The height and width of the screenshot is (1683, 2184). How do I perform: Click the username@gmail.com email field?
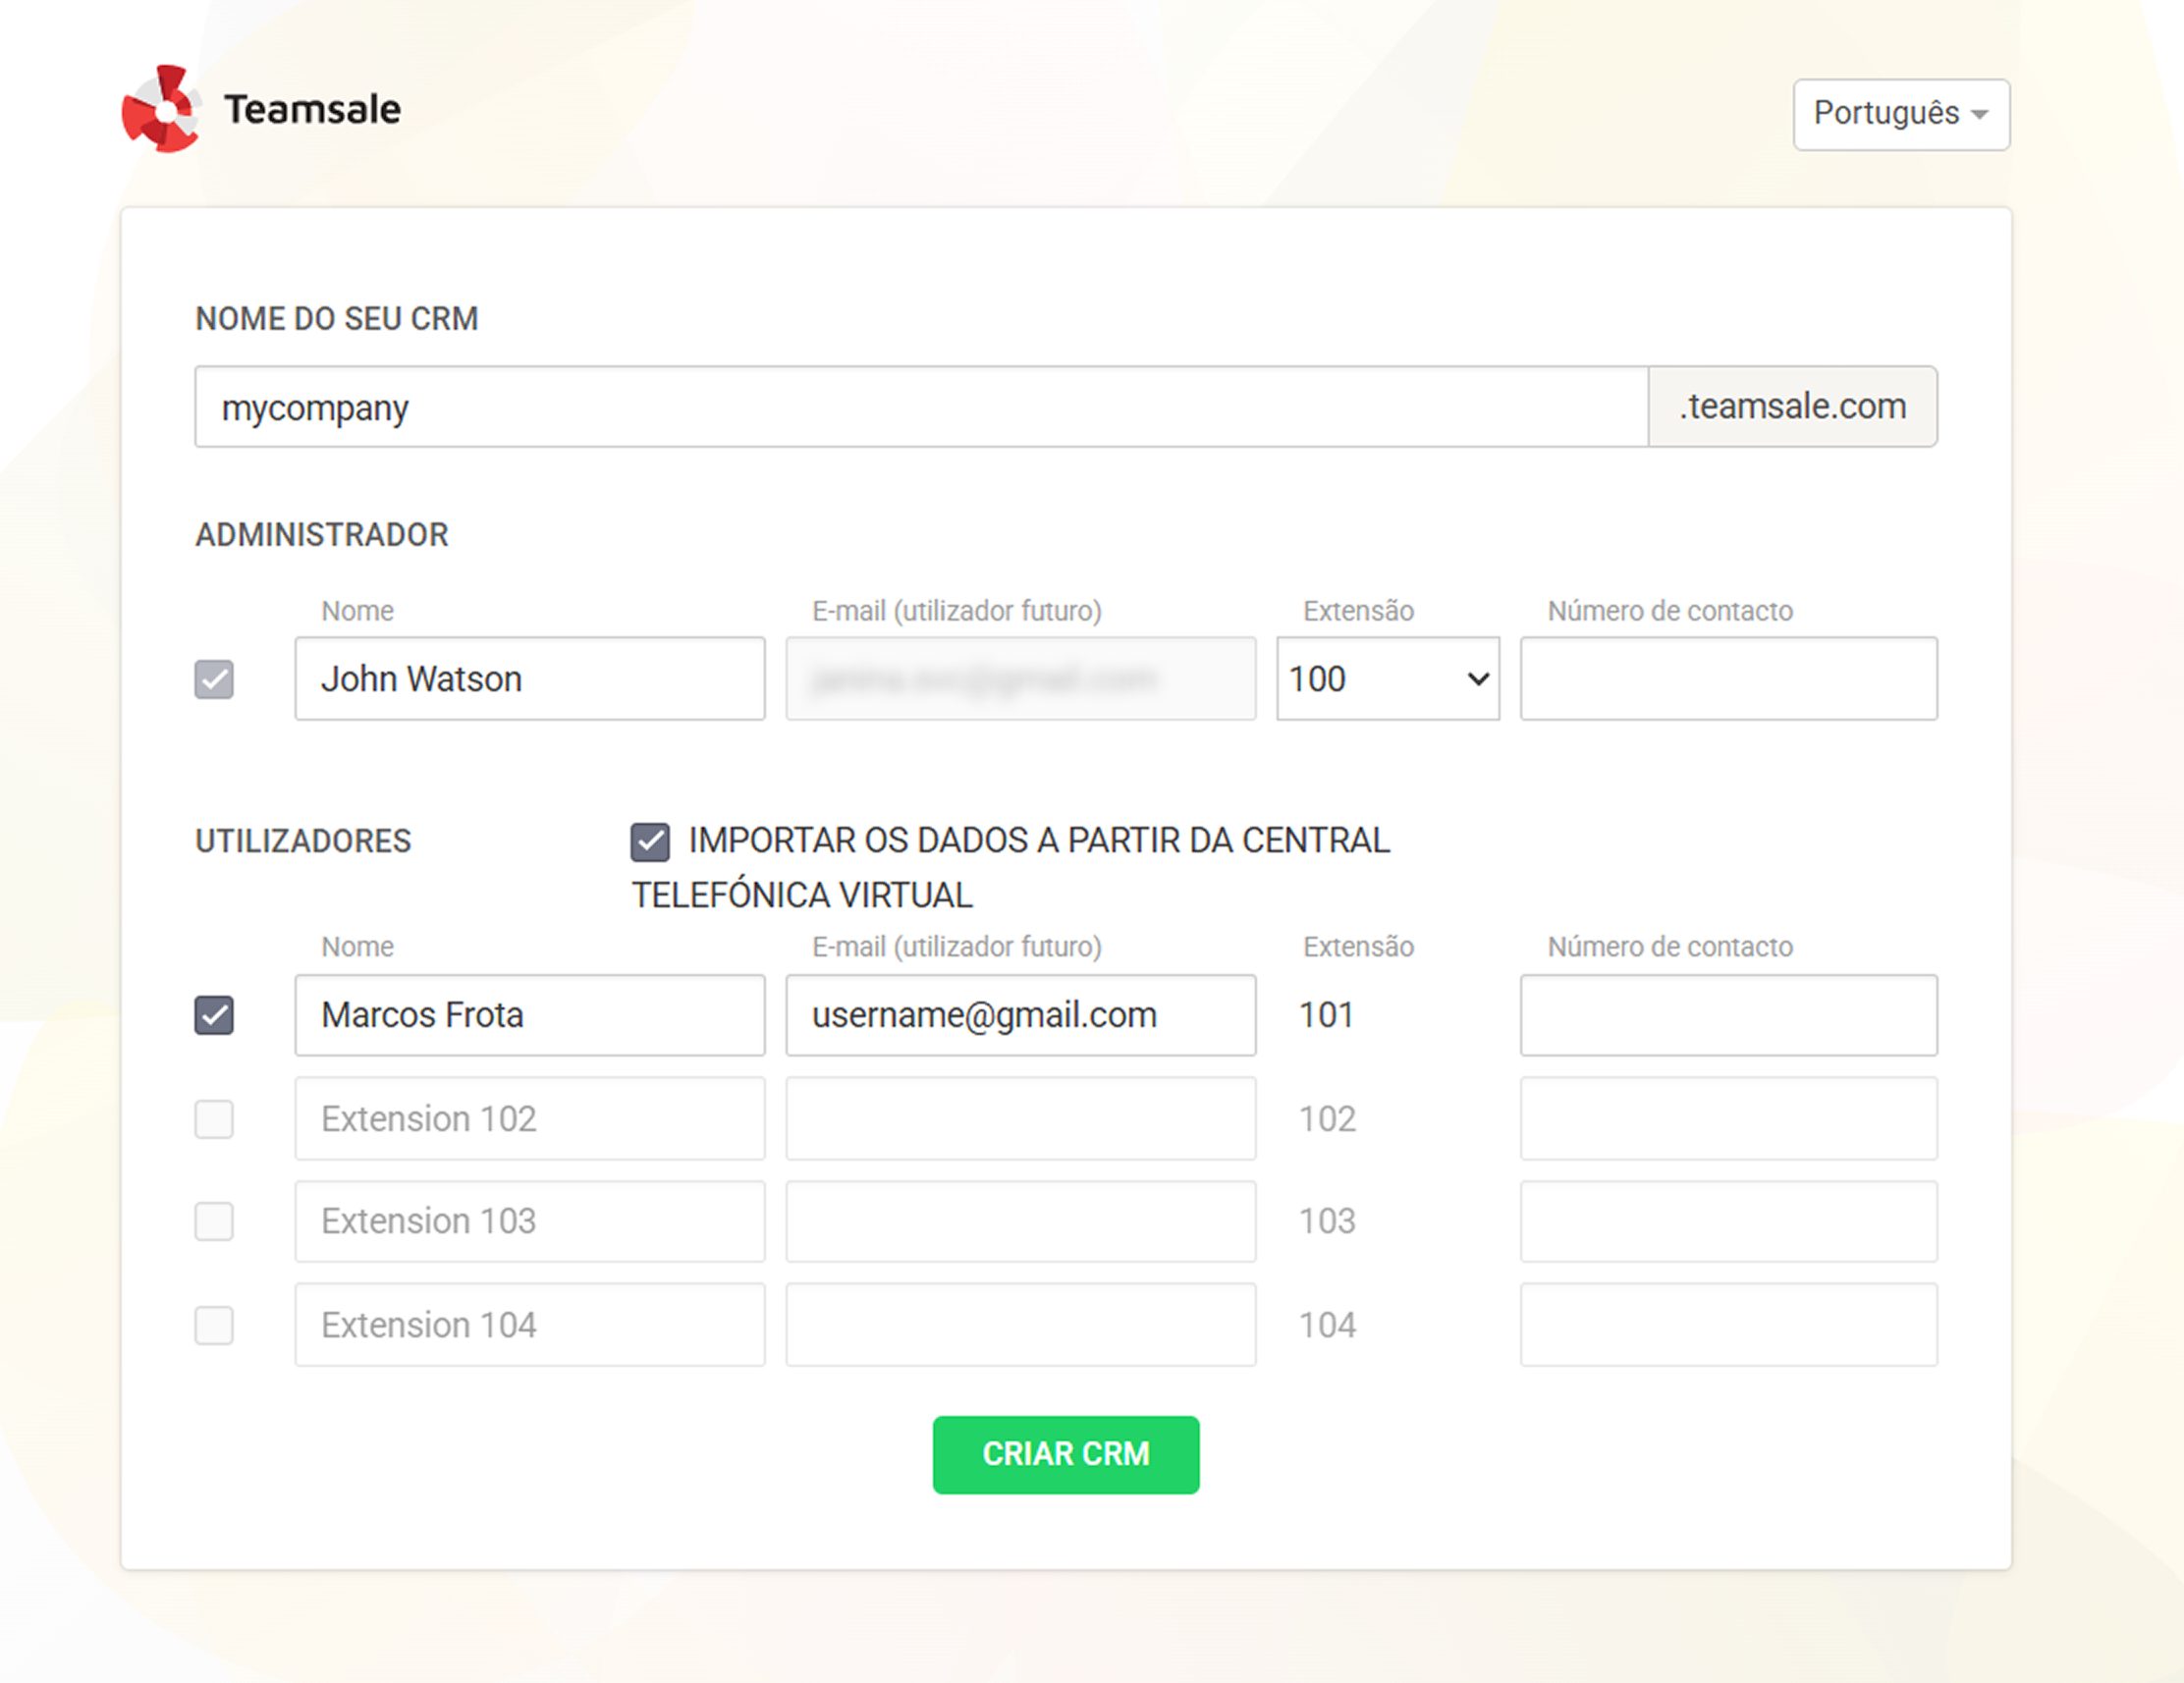[1020, 1015]
